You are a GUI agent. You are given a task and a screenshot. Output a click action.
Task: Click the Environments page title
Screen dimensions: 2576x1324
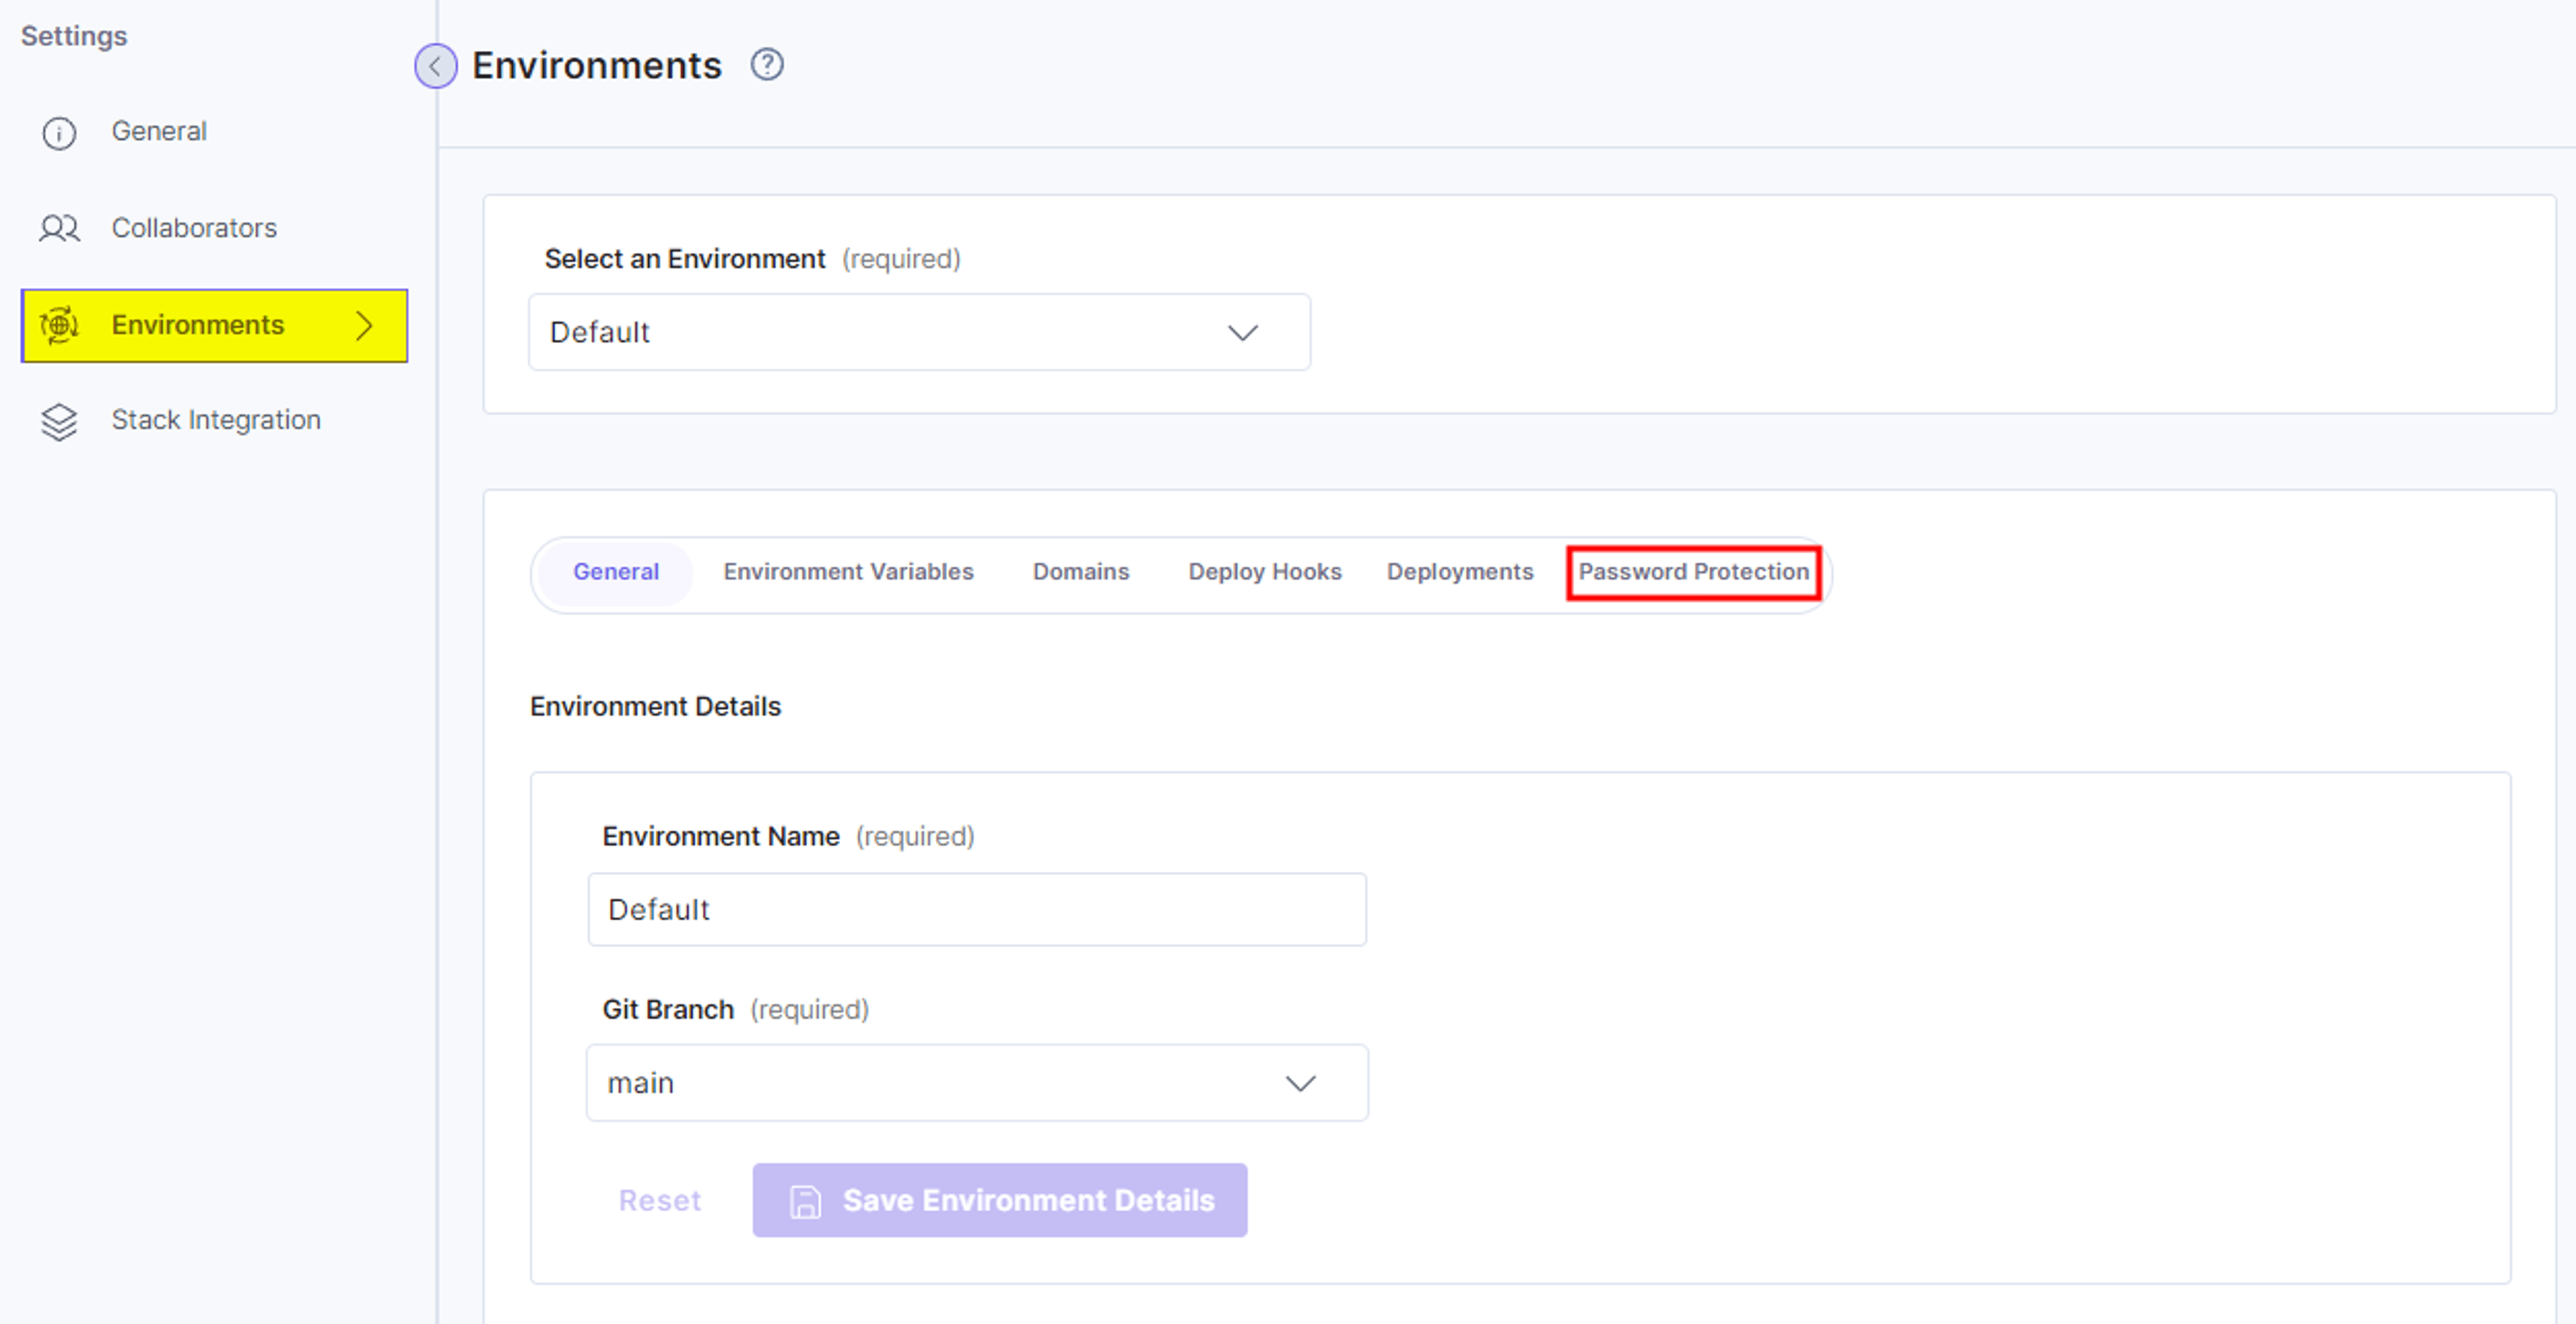(x=597, y=66)
